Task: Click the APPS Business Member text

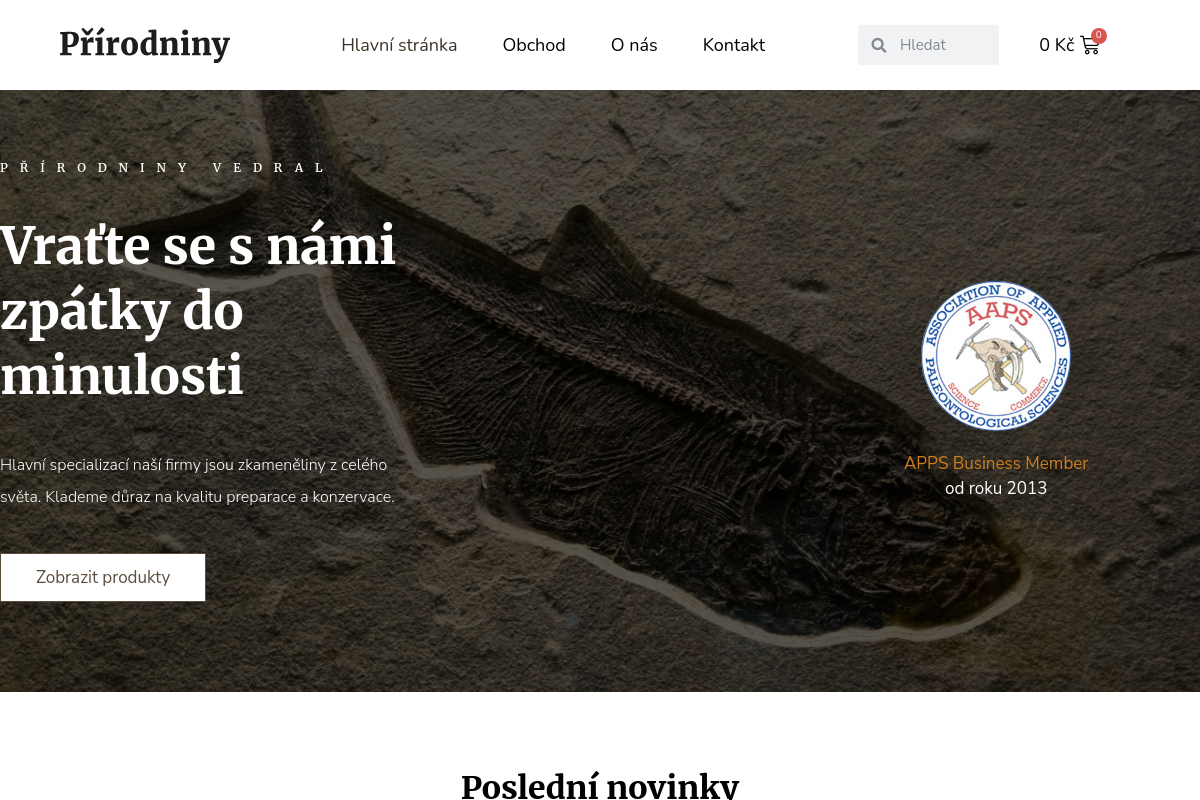Action: pyautogui.click(x=996, y=463)
